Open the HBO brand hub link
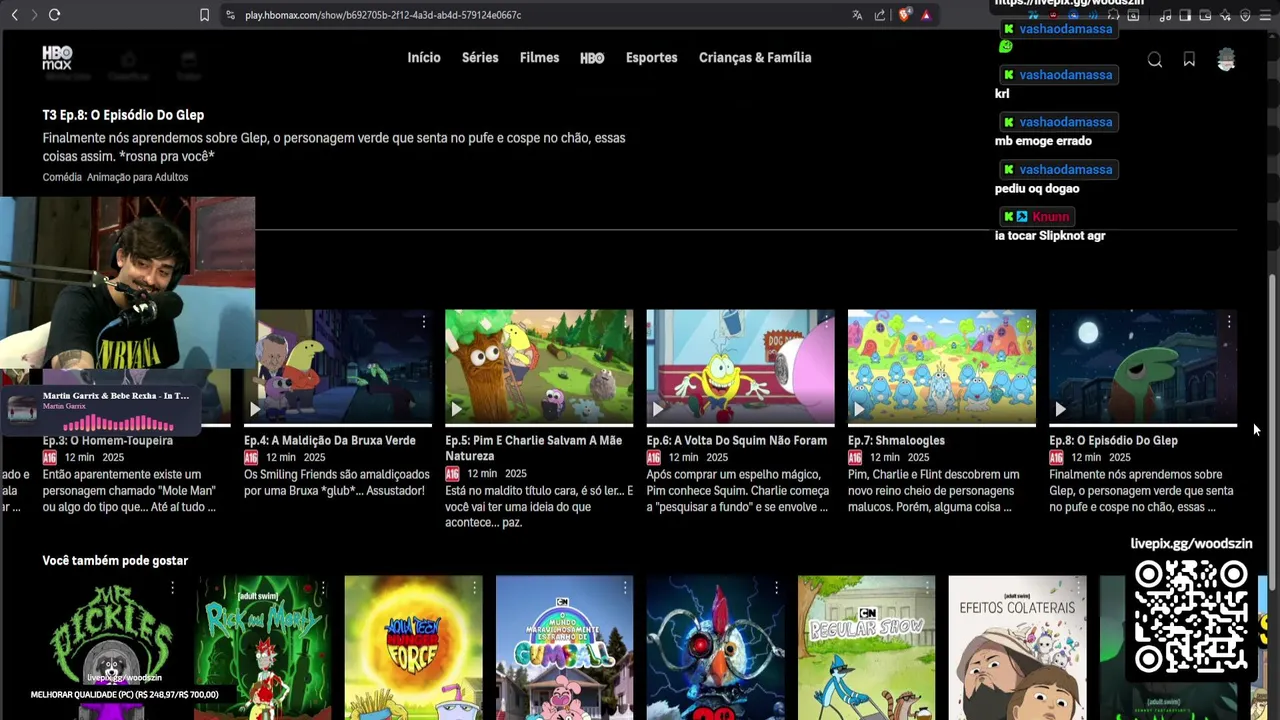Viewport: 1280px width, 720px height. 592,58
